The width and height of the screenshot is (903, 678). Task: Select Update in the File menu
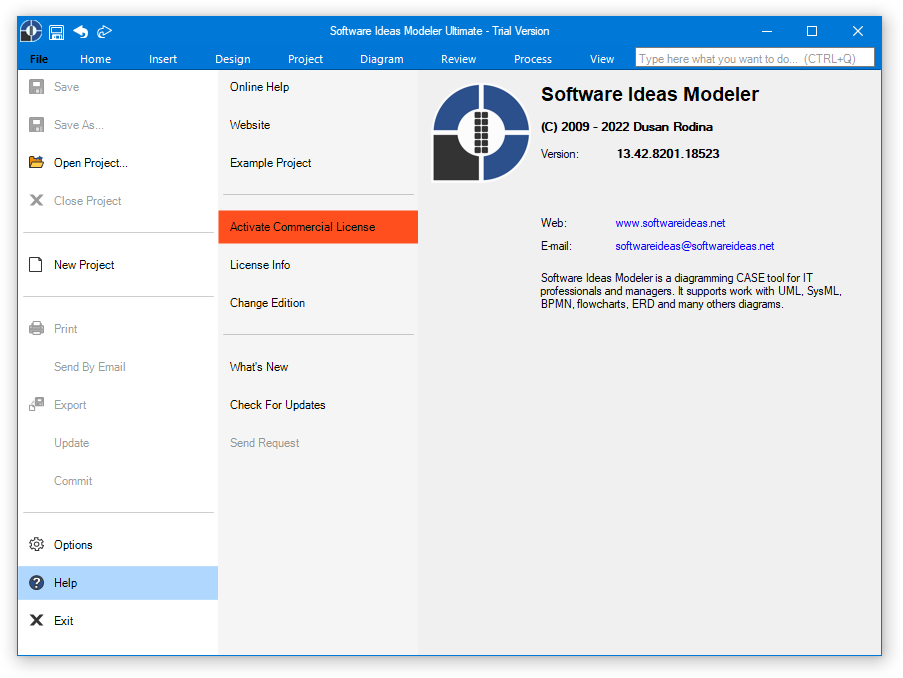click(118, 443)
